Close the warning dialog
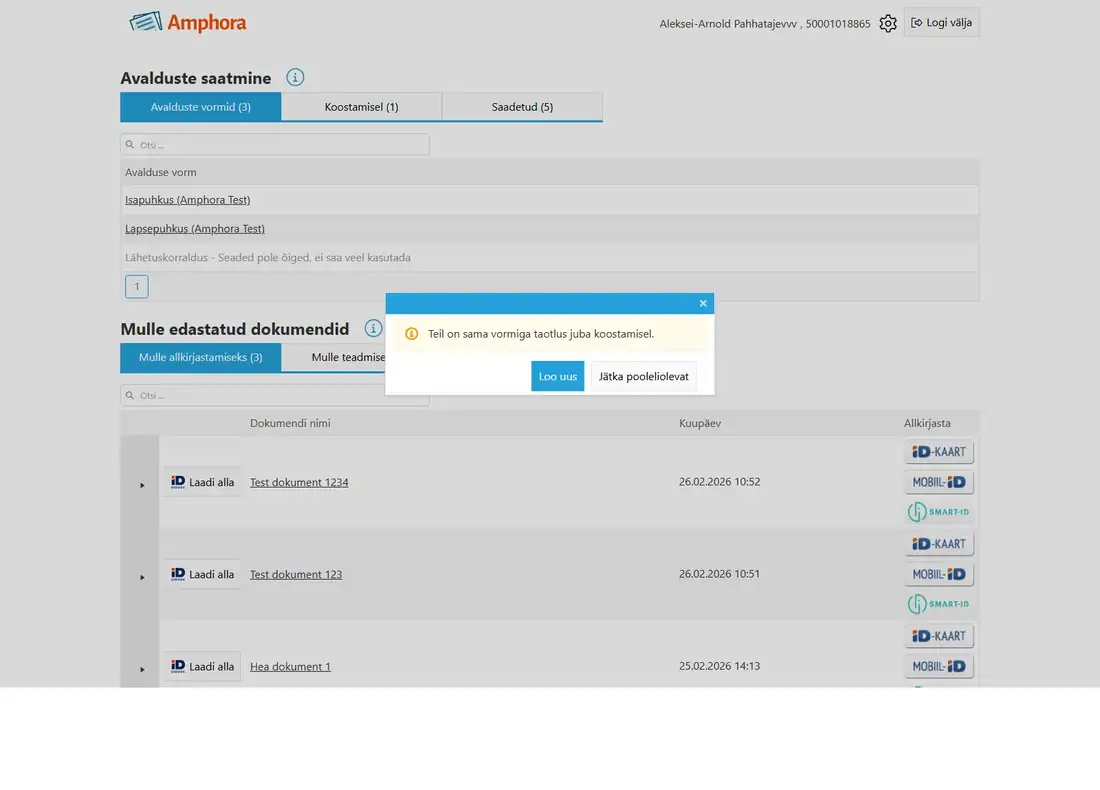This screenshot has width=1100, height=790. coord(703,303)
